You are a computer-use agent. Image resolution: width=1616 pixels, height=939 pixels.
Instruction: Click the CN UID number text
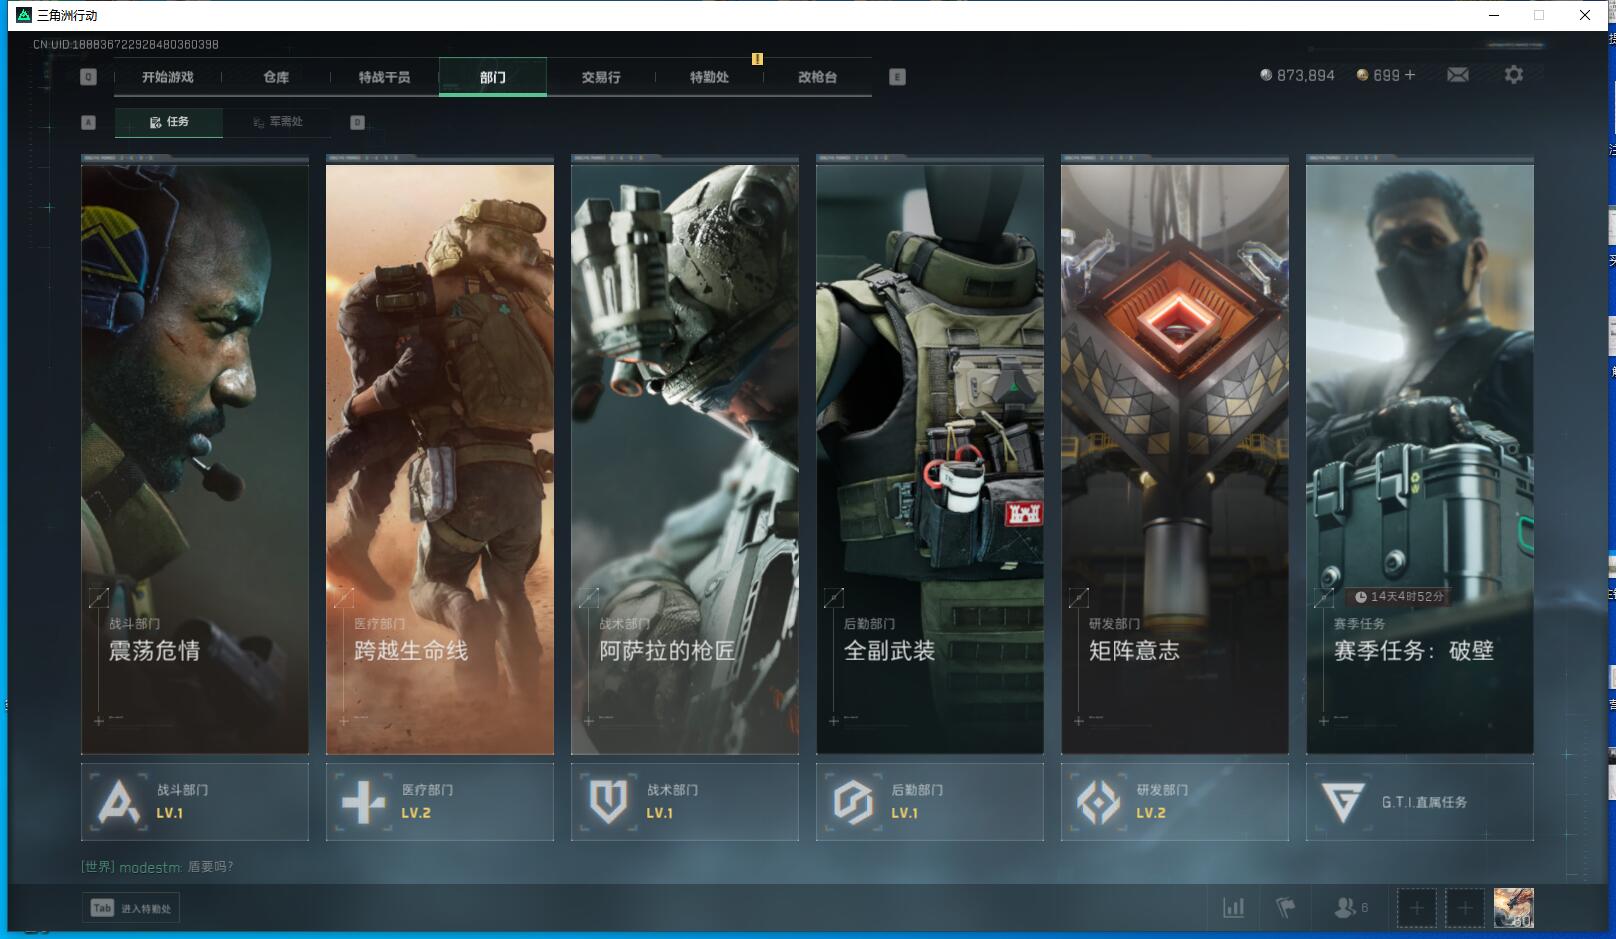coord(126,44)
